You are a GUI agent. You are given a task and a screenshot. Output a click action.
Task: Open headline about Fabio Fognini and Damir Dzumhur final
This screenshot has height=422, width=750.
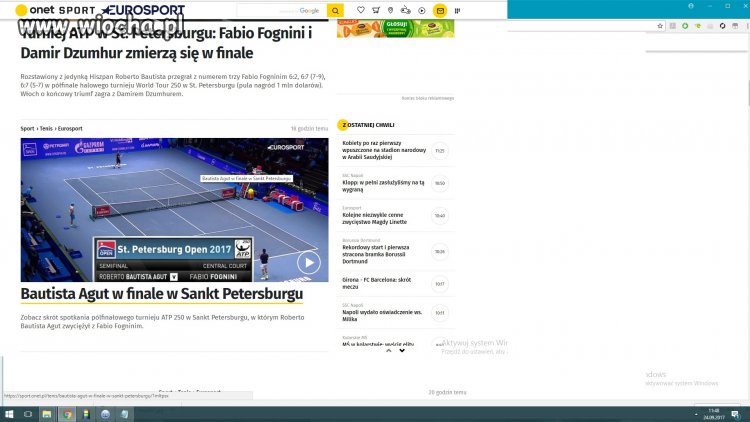coord(166,43)
